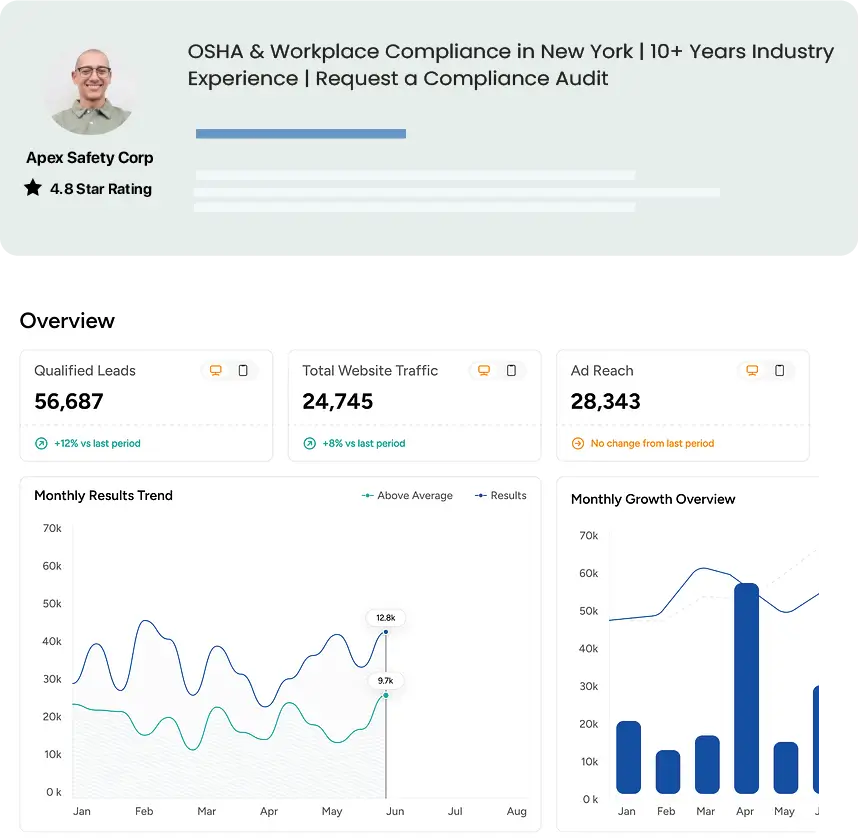Click the Ad Reach card title

tap(602, 371)
